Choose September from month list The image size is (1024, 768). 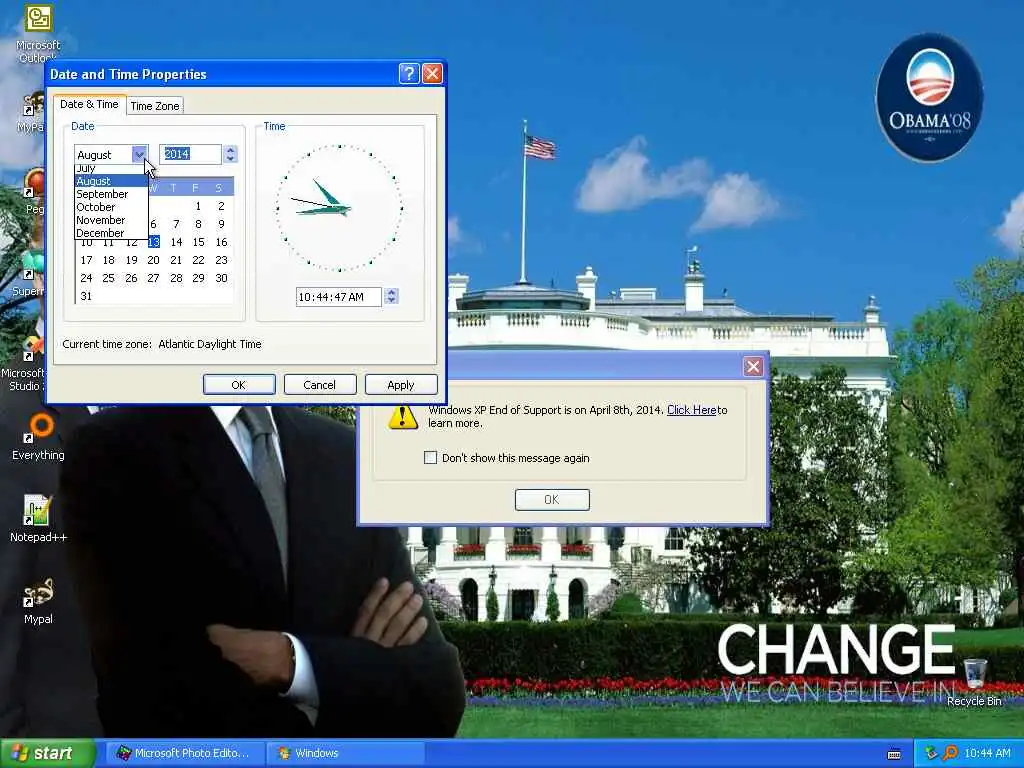[111, 194]
